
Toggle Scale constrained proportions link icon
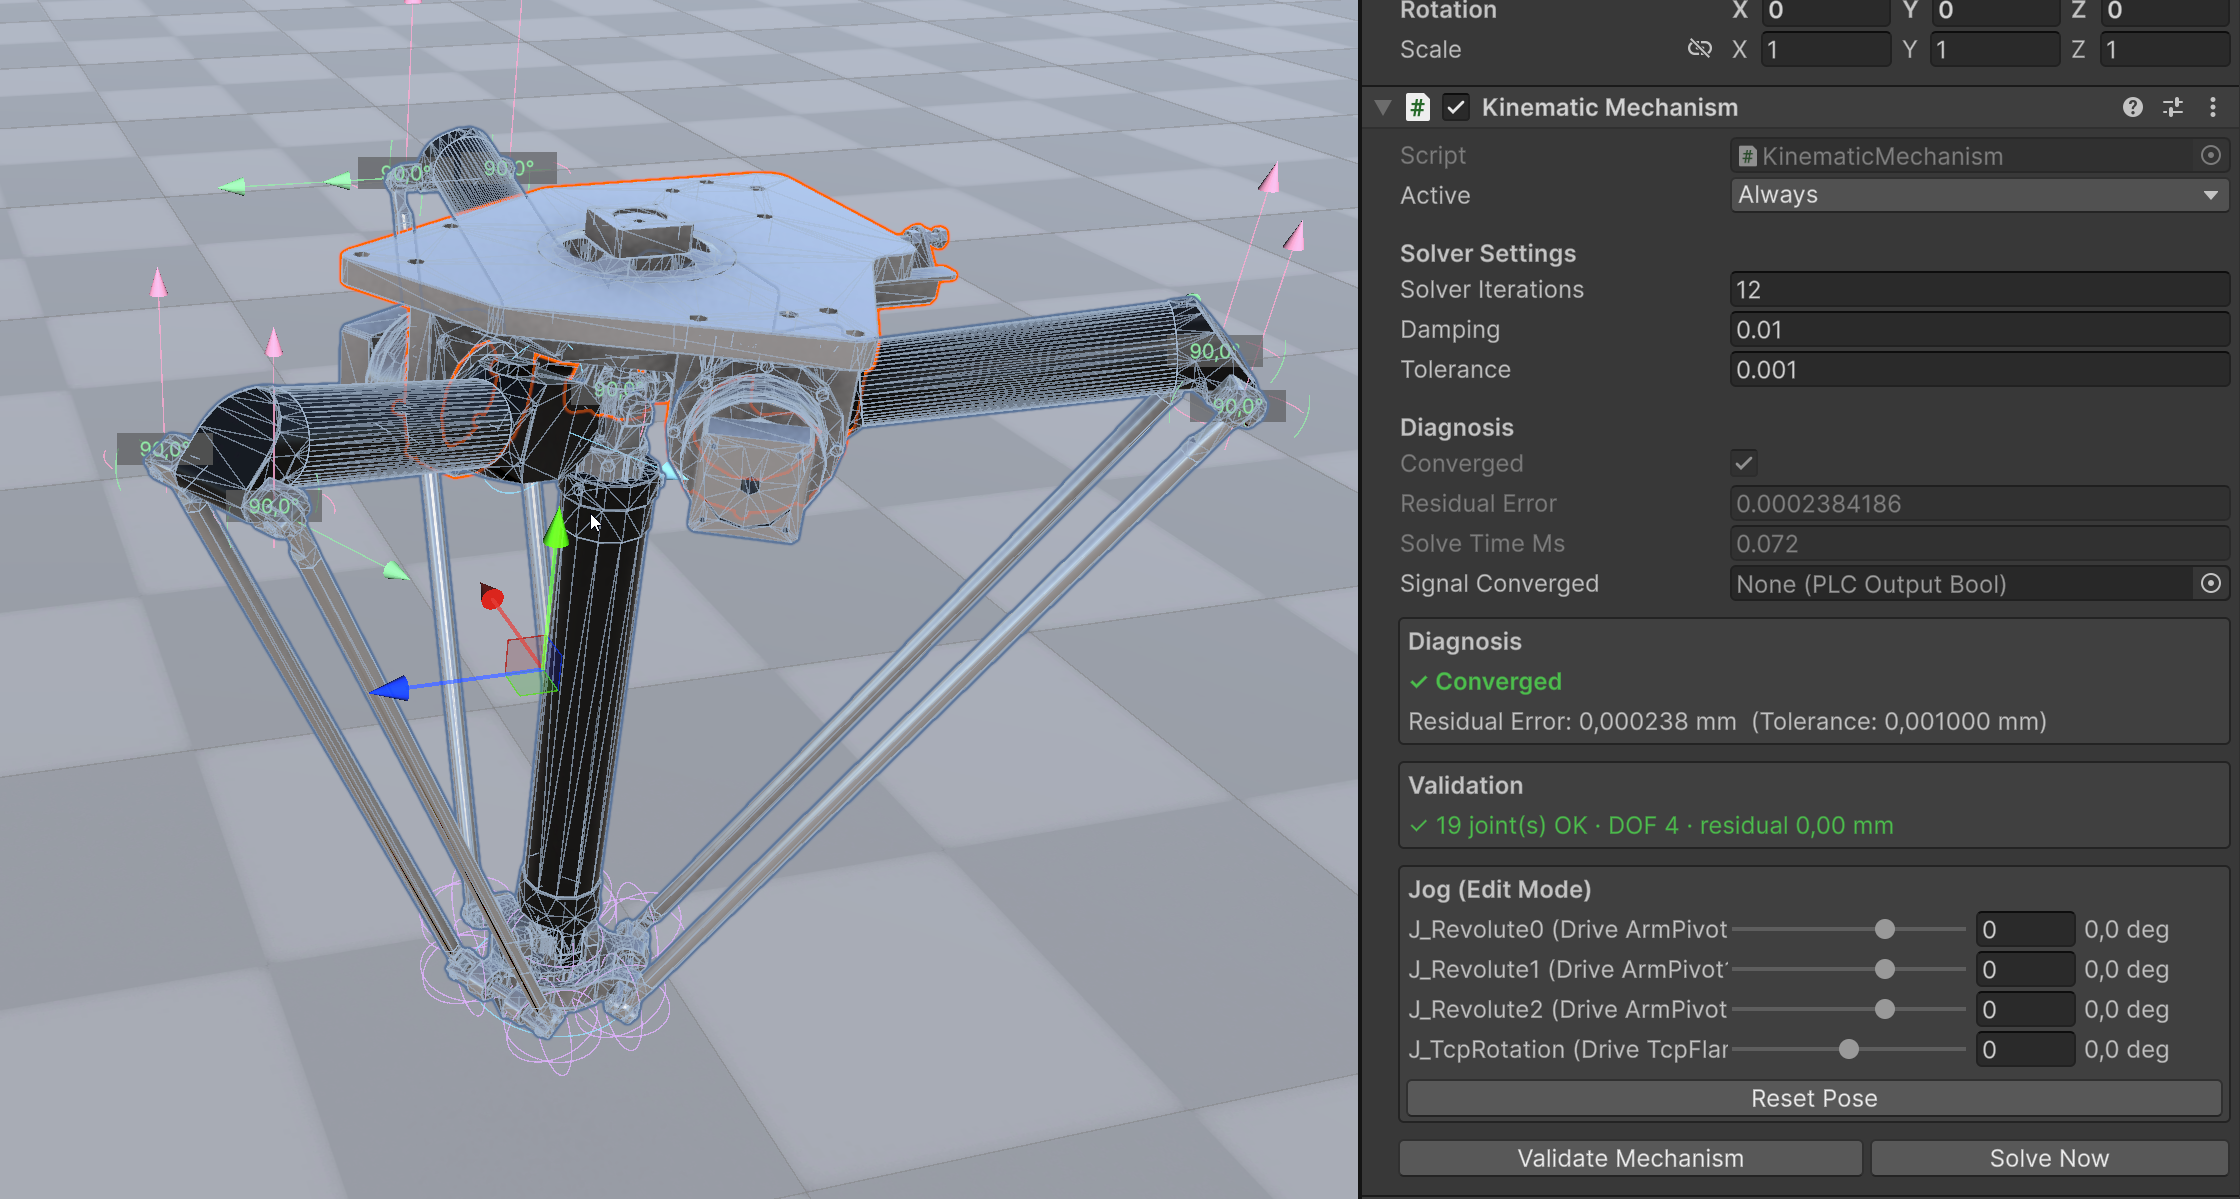[x=1699, y=48]
